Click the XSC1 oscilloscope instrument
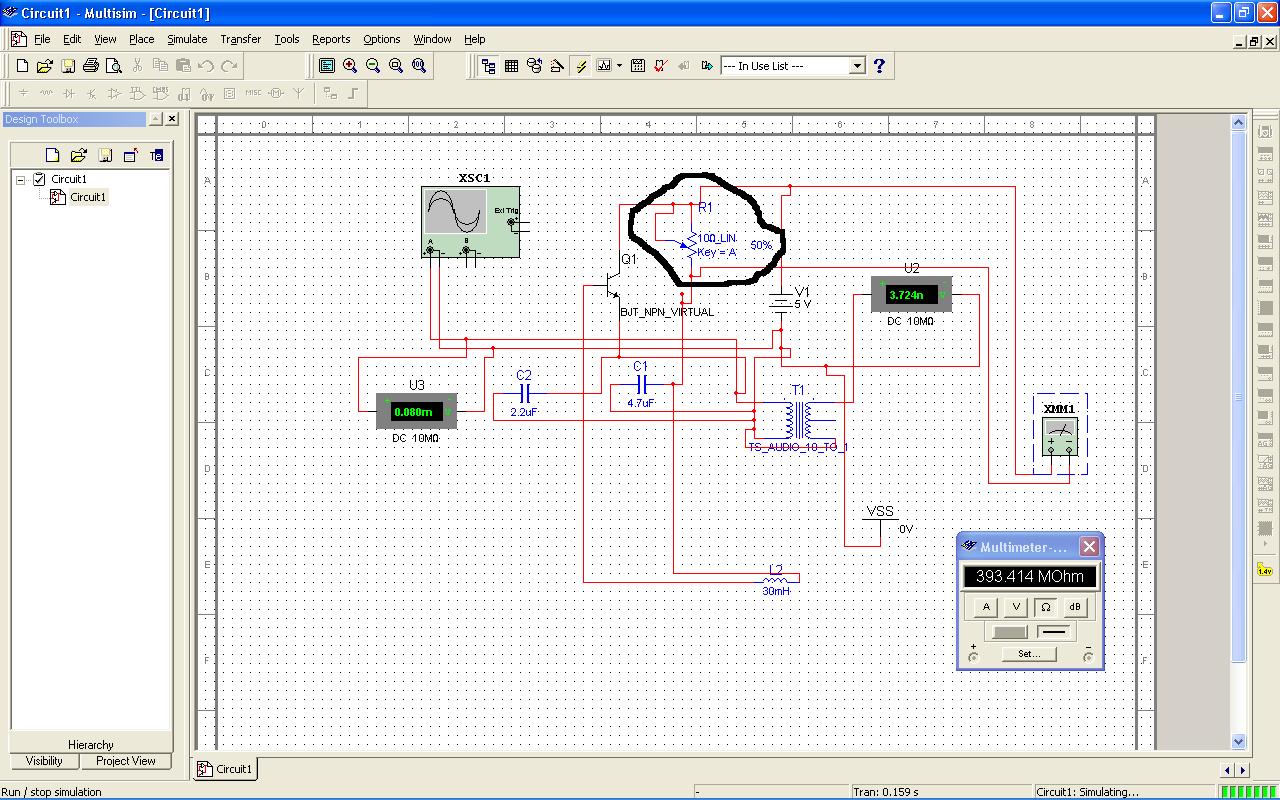Viewport: 1280px width, 800px height. (x=470, y=222)
